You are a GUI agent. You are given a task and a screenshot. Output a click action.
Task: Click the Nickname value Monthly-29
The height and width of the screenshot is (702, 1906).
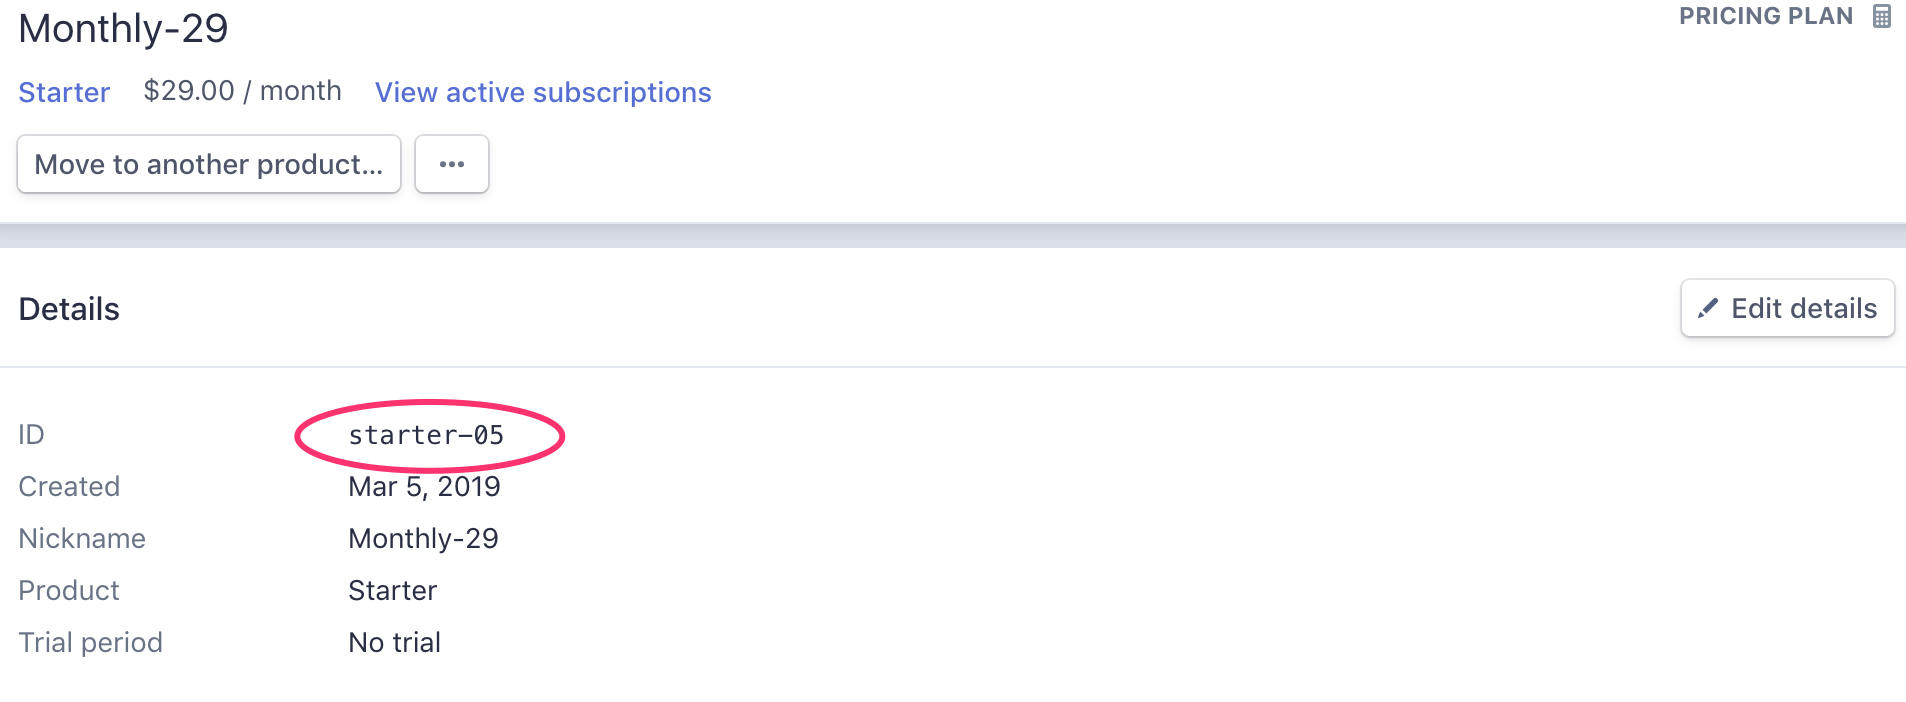pos(423,538)
